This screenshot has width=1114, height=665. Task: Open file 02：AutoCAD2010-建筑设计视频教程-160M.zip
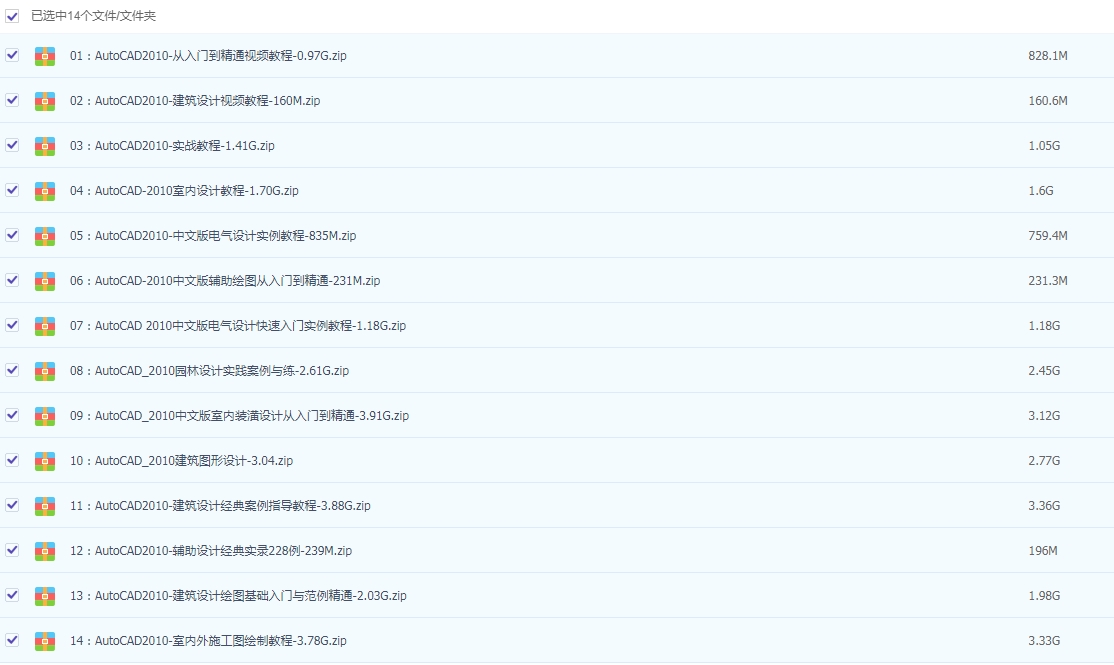[195, 101]
